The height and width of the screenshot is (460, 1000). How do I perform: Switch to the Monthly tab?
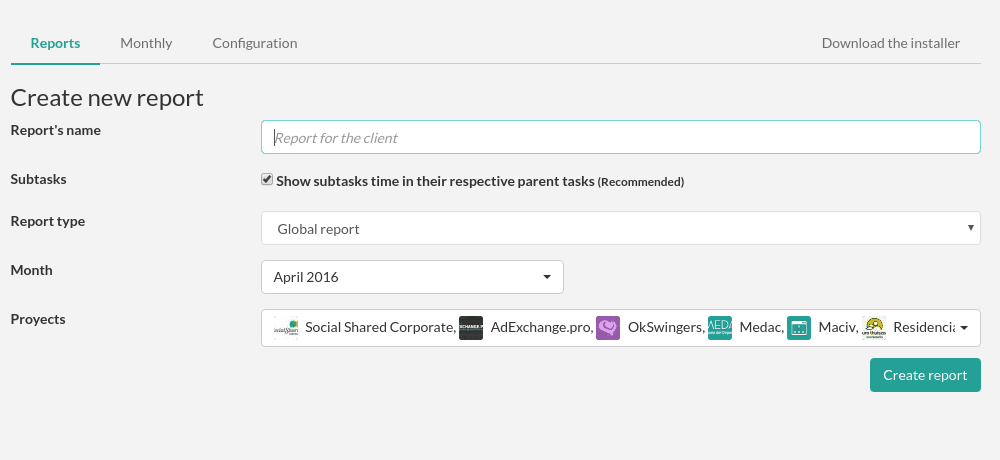coord(146,43)
